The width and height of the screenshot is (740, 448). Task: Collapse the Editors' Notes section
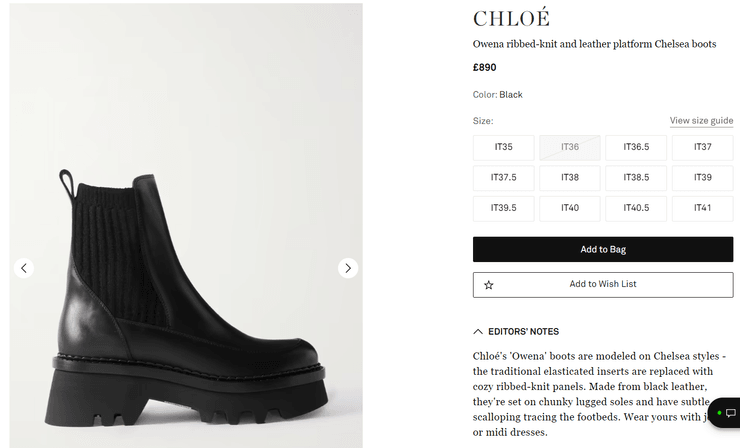click(478, 331)
